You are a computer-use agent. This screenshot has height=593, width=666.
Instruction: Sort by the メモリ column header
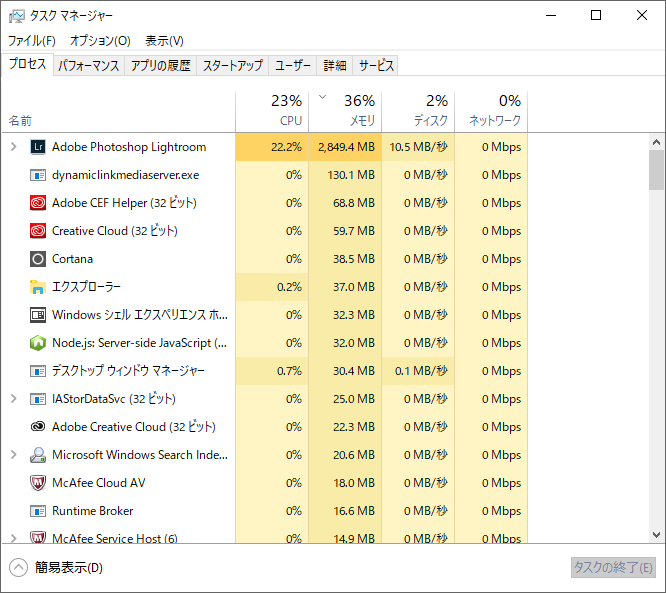[x=345, y=111]
